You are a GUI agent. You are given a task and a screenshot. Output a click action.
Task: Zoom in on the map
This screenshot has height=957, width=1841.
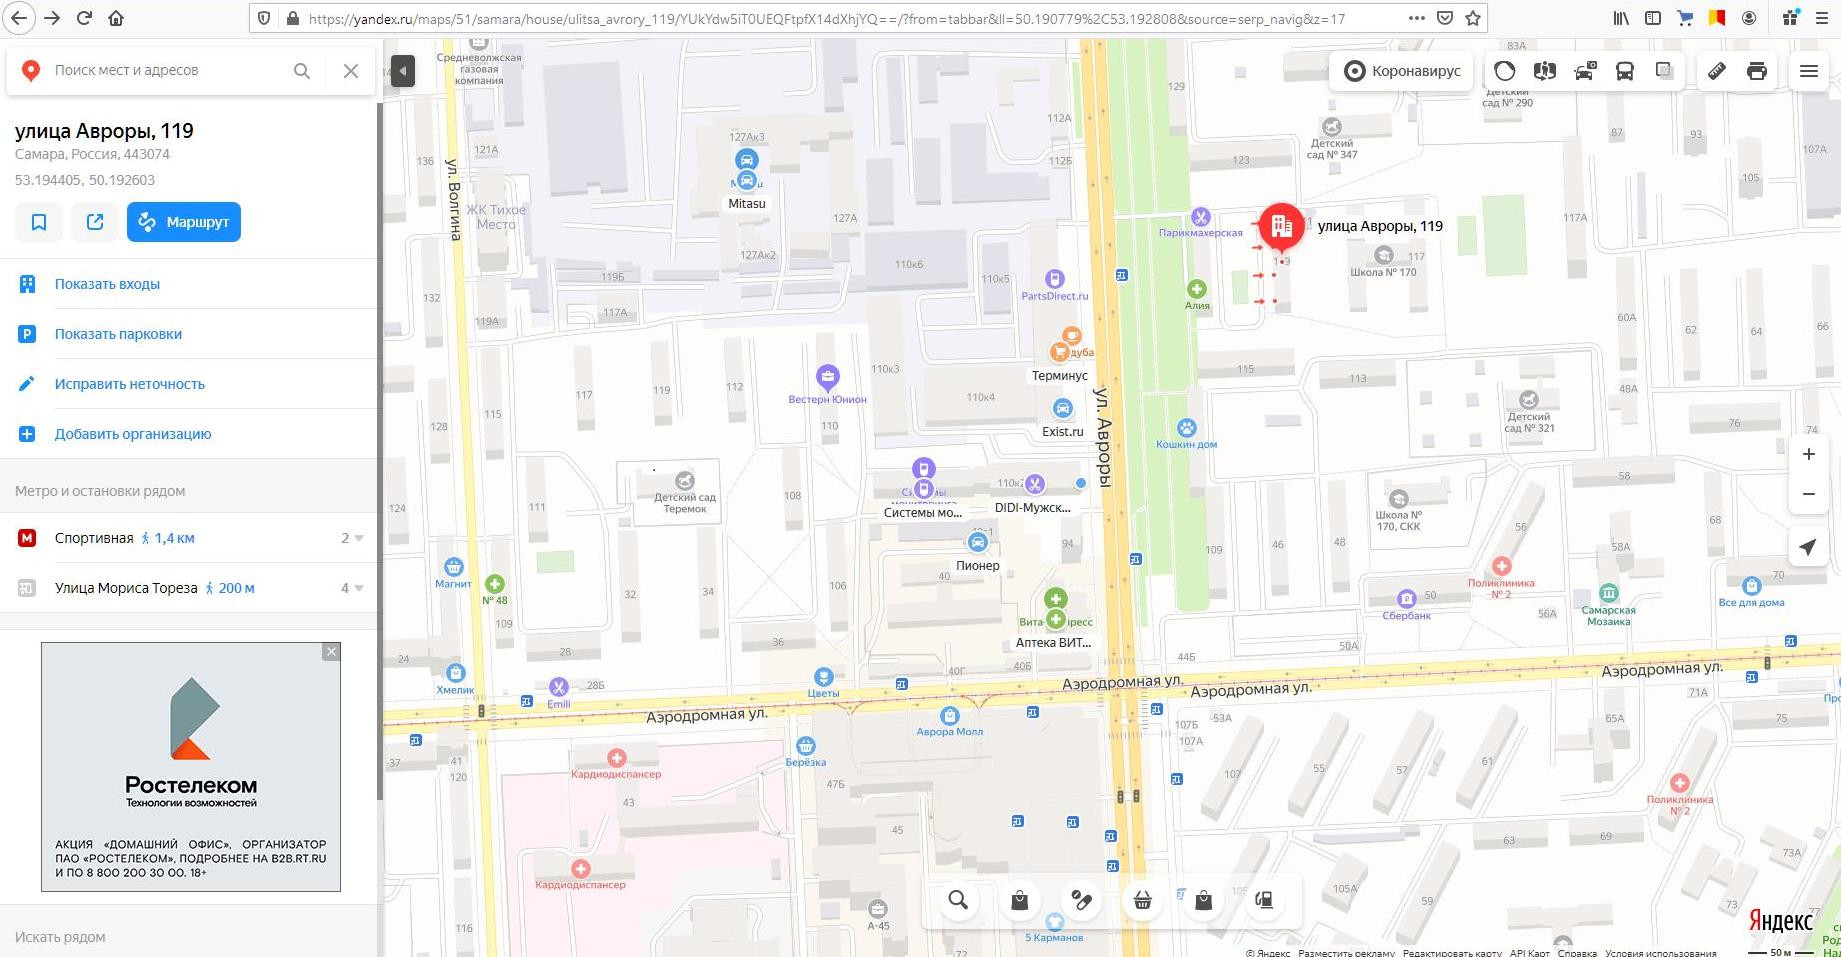tap(1809, 454)
